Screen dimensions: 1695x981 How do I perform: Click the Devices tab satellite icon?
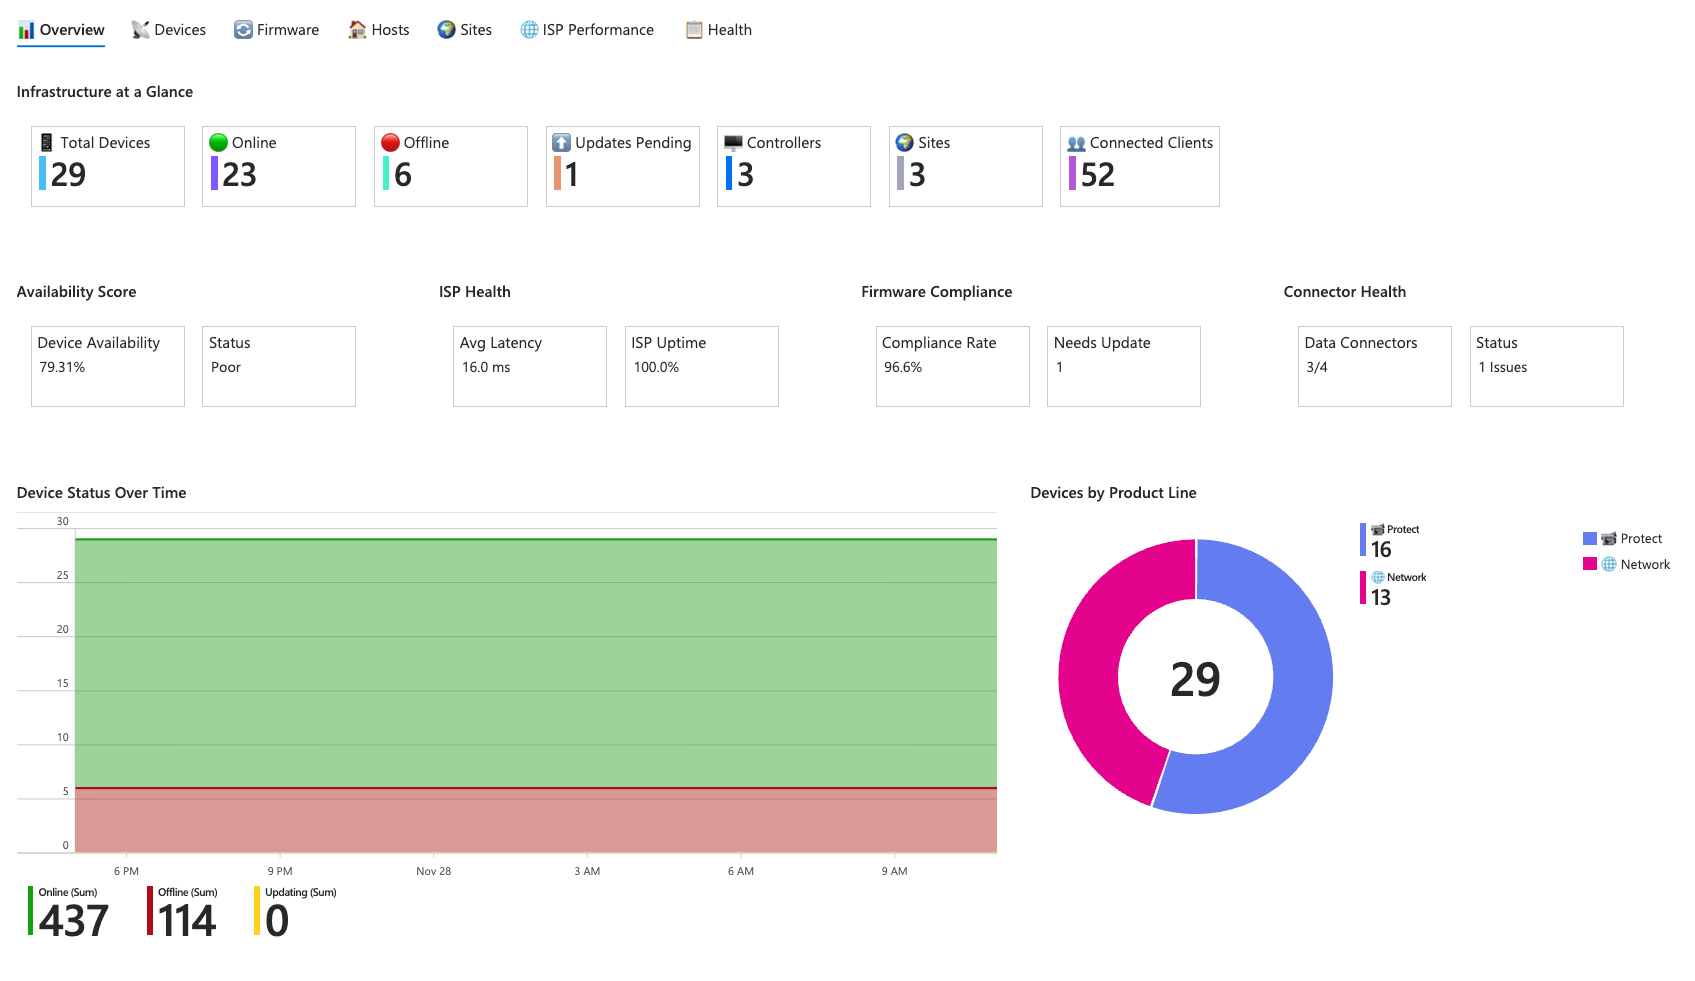(x=140, y=30)
